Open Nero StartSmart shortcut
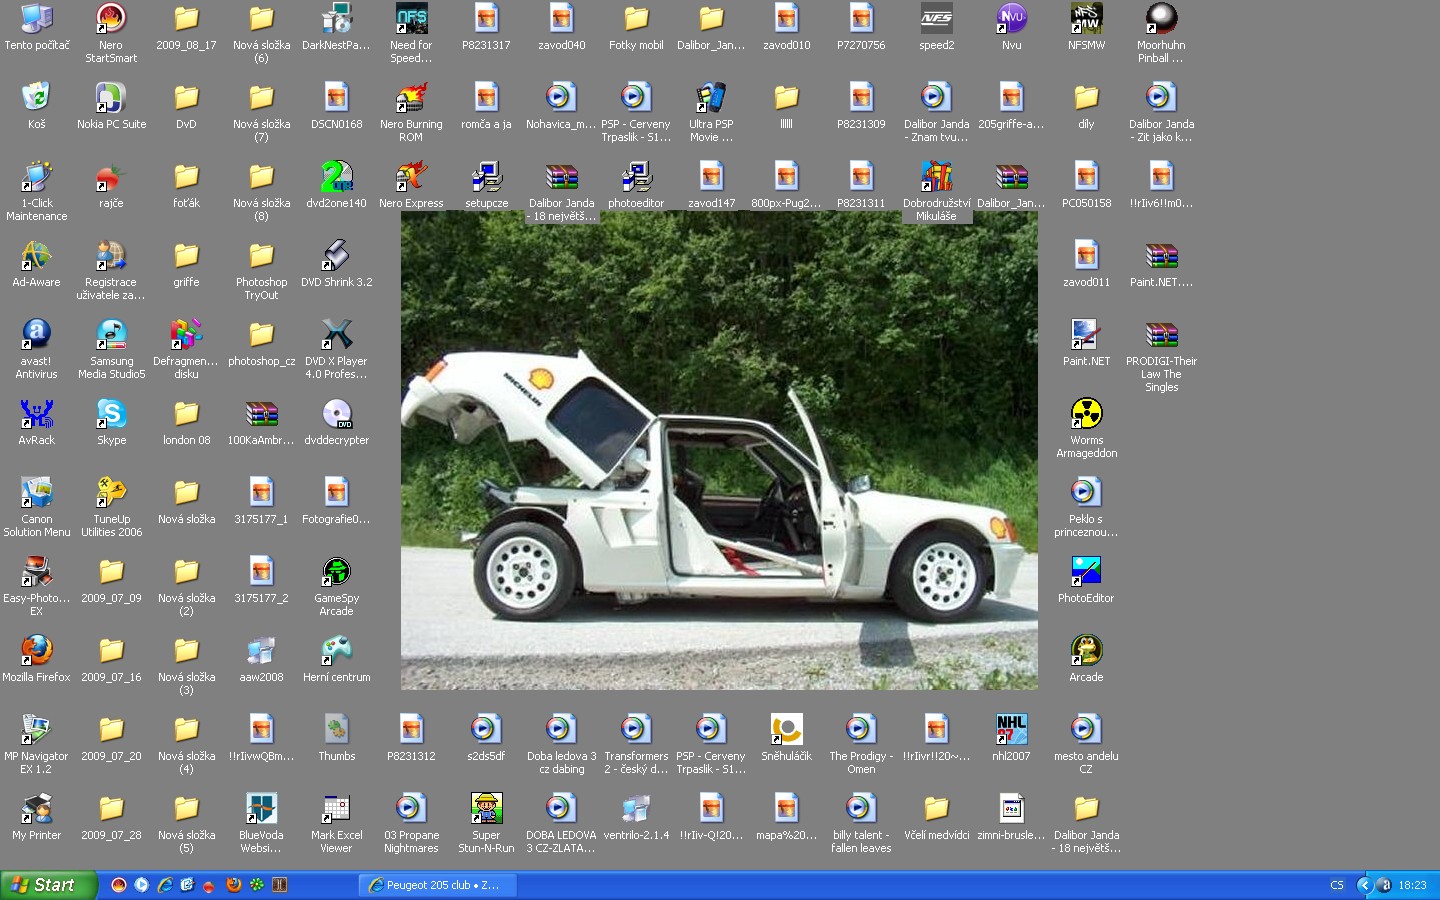Screen dimensions: 1440x900 click(111, 19)
